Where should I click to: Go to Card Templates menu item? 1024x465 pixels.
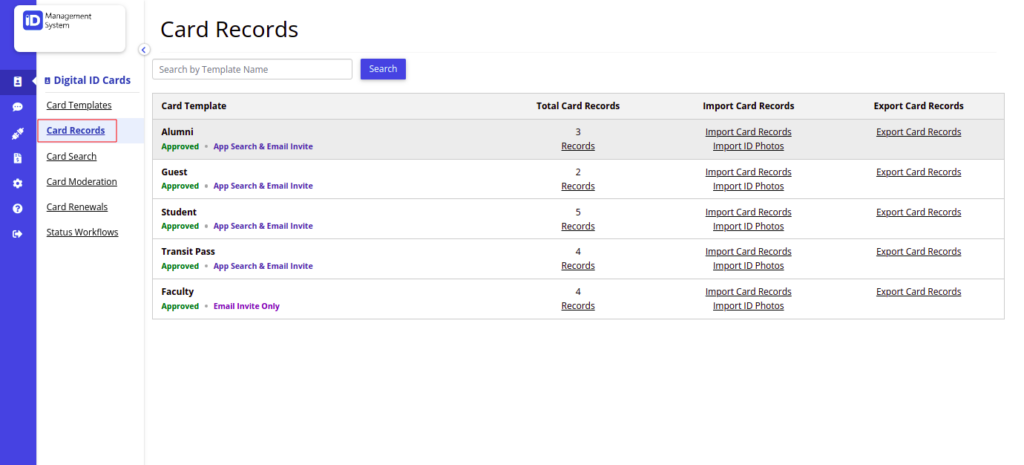click(79, 105)
